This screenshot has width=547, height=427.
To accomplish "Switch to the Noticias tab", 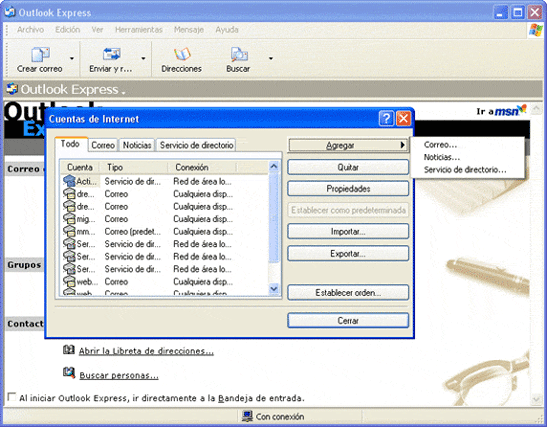I will (137, 145).
